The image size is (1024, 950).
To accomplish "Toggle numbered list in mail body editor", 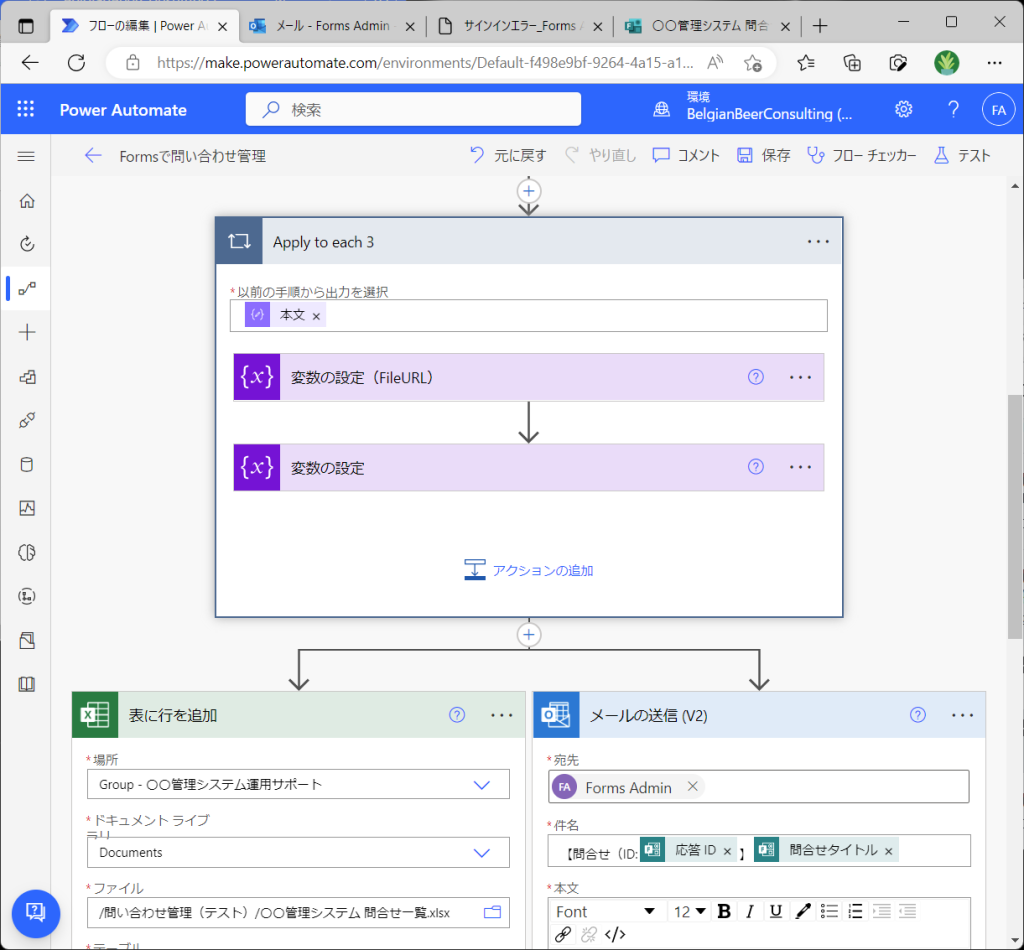I will (x=855, y=911).
